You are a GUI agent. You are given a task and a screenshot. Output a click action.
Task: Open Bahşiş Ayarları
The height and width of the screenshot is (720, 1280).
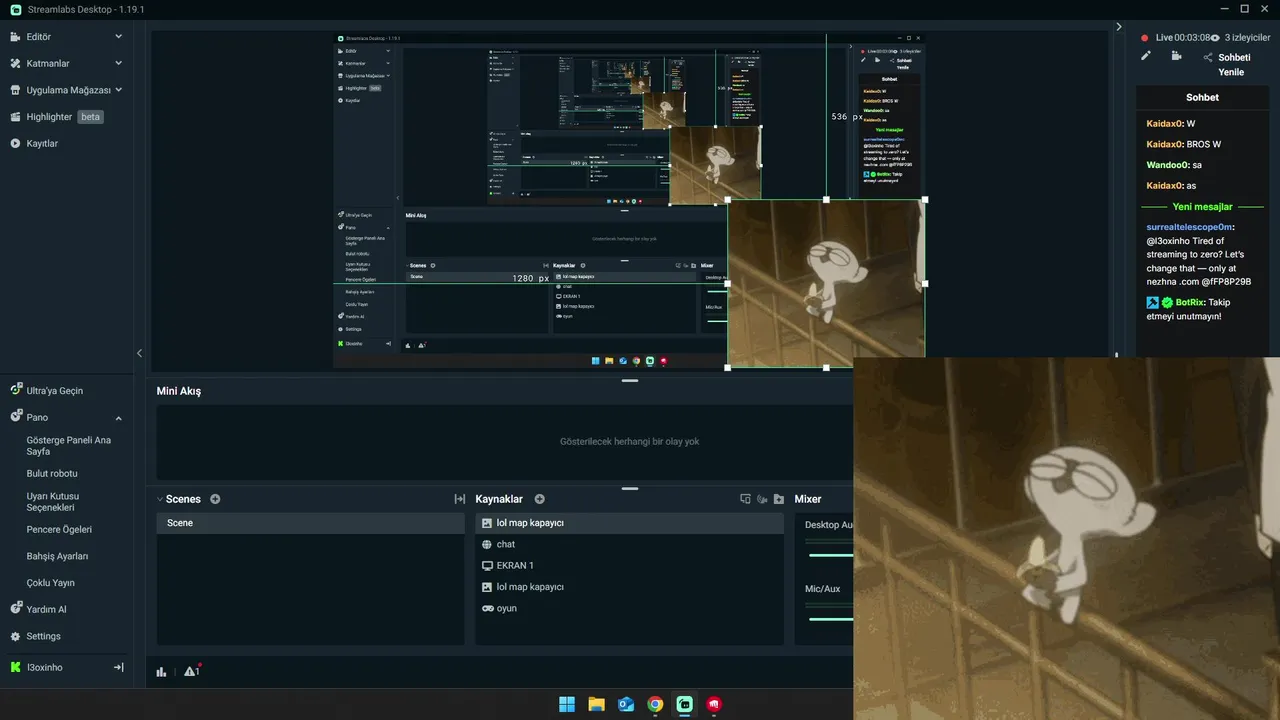tap(57, 556)
